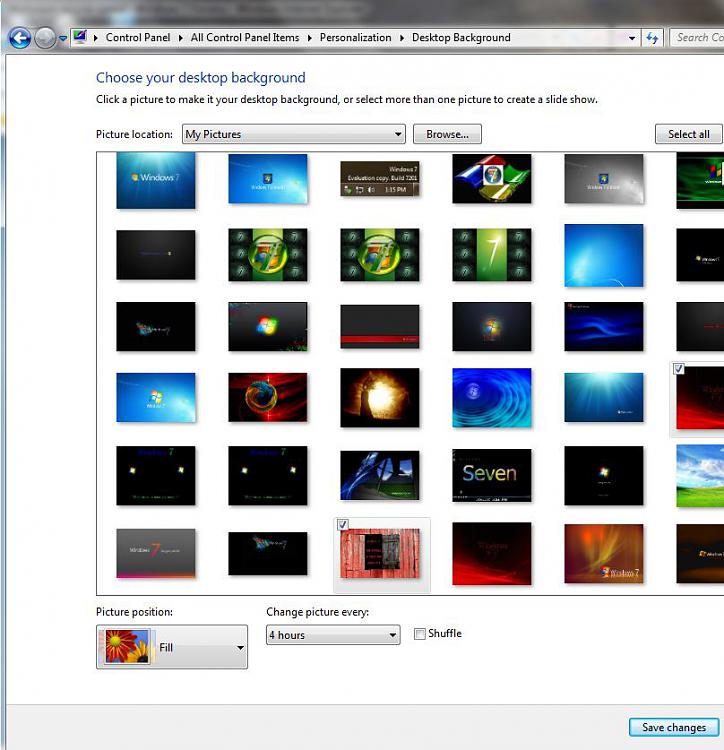724x750 pixels.
Task: Go to All Control Panel Items breadcrumb
Action: pos(245,37)
